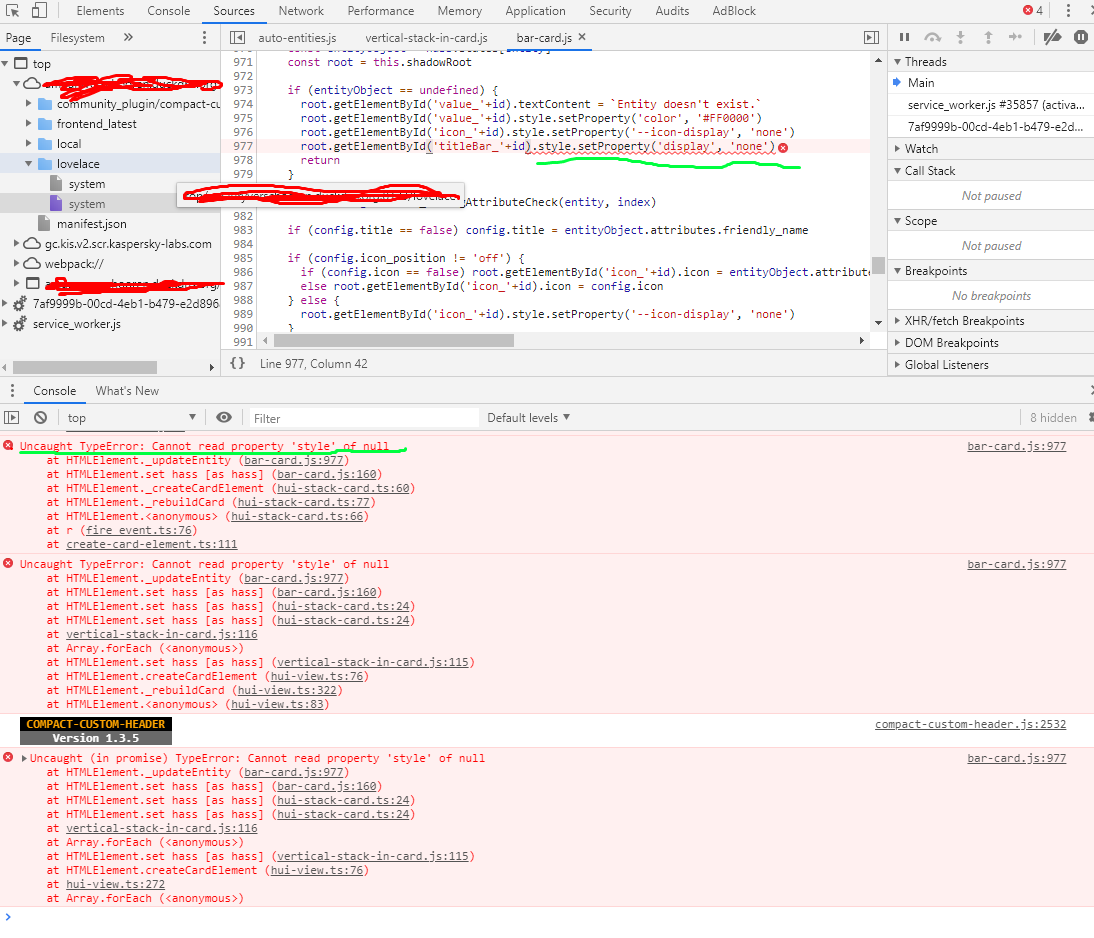Activate the inspect element picker icon

tap(12, 11)
